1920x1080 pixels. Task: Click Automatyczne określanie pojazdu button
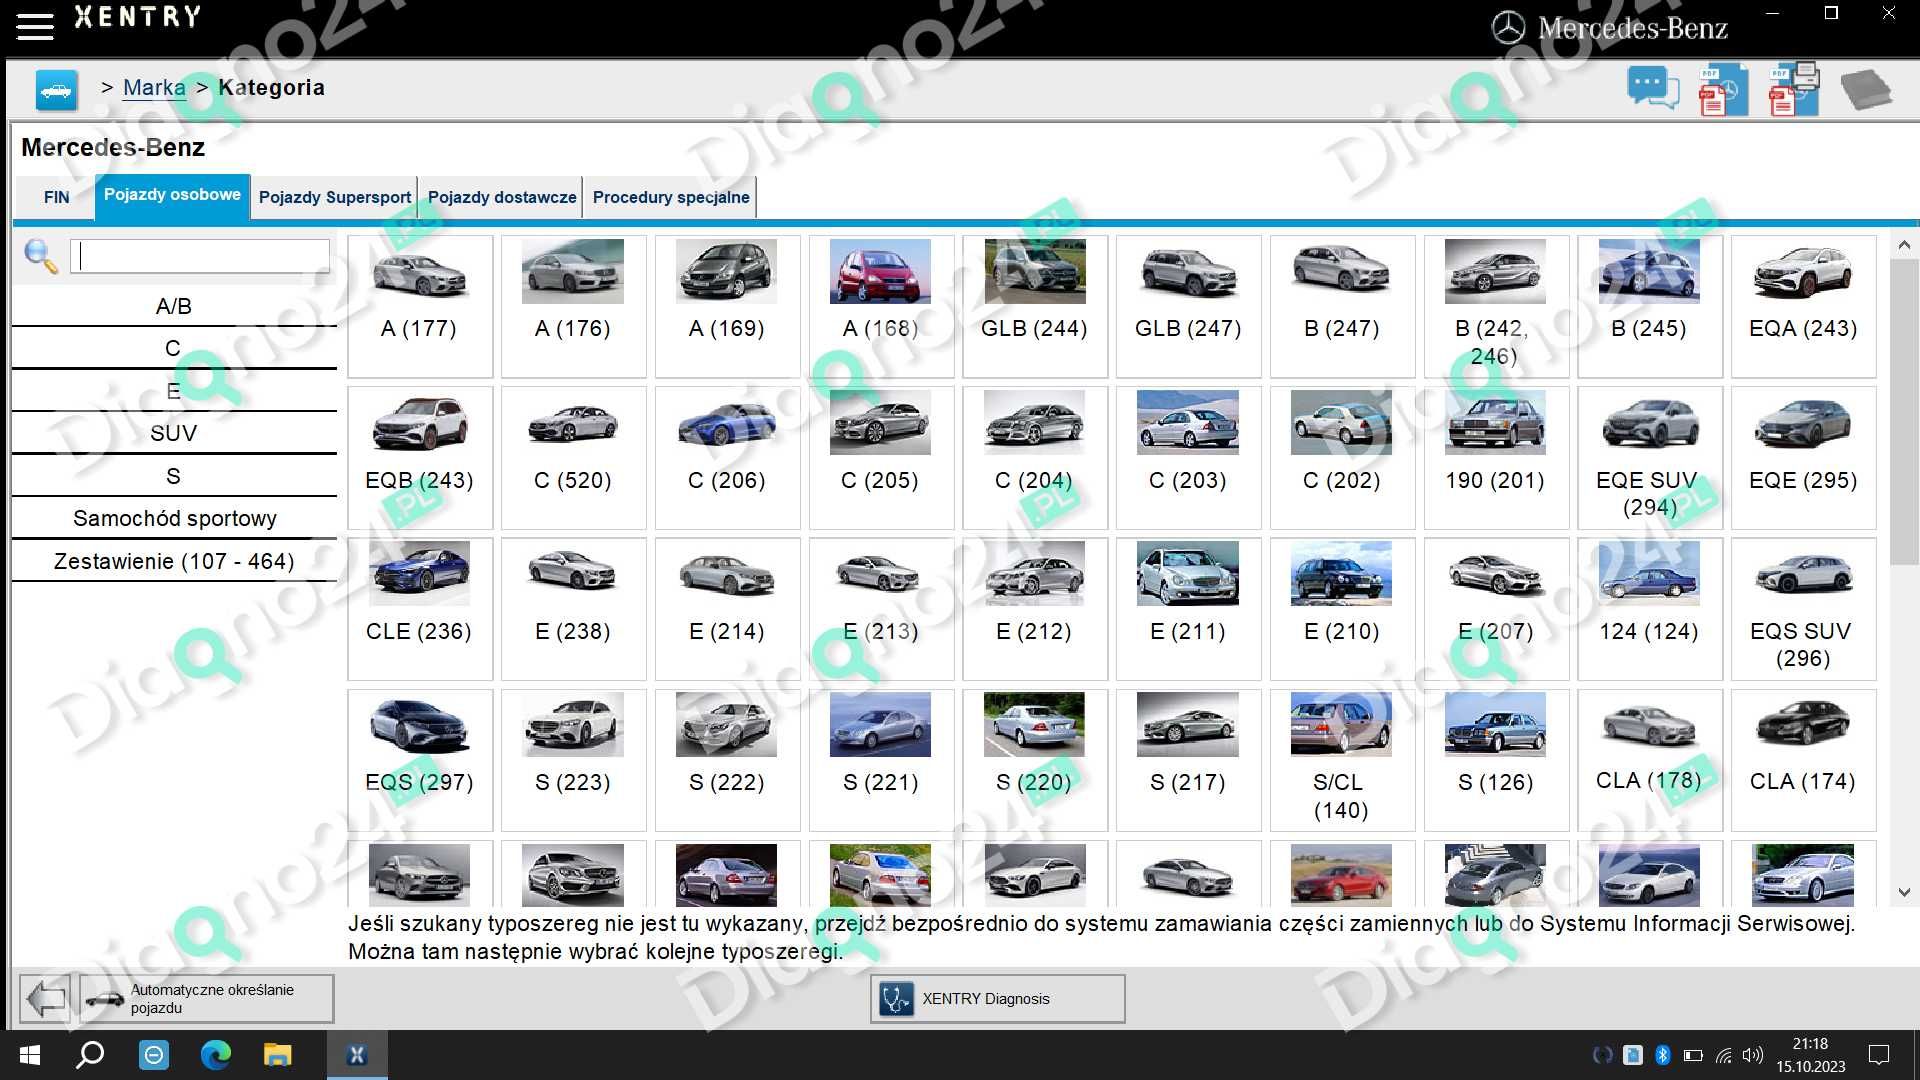[207, 998]
